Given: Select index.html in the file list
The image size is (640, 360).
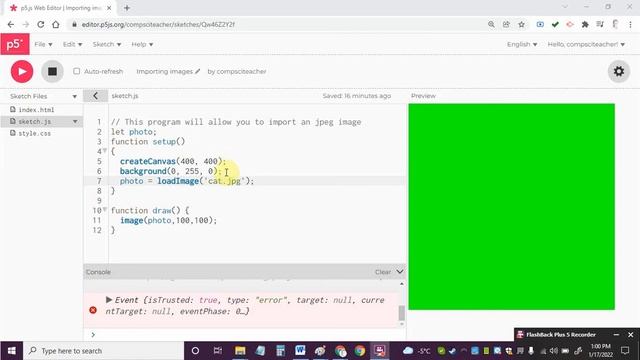Looking at the screenshot, I should pyautogui.click(x=36, y=110).
